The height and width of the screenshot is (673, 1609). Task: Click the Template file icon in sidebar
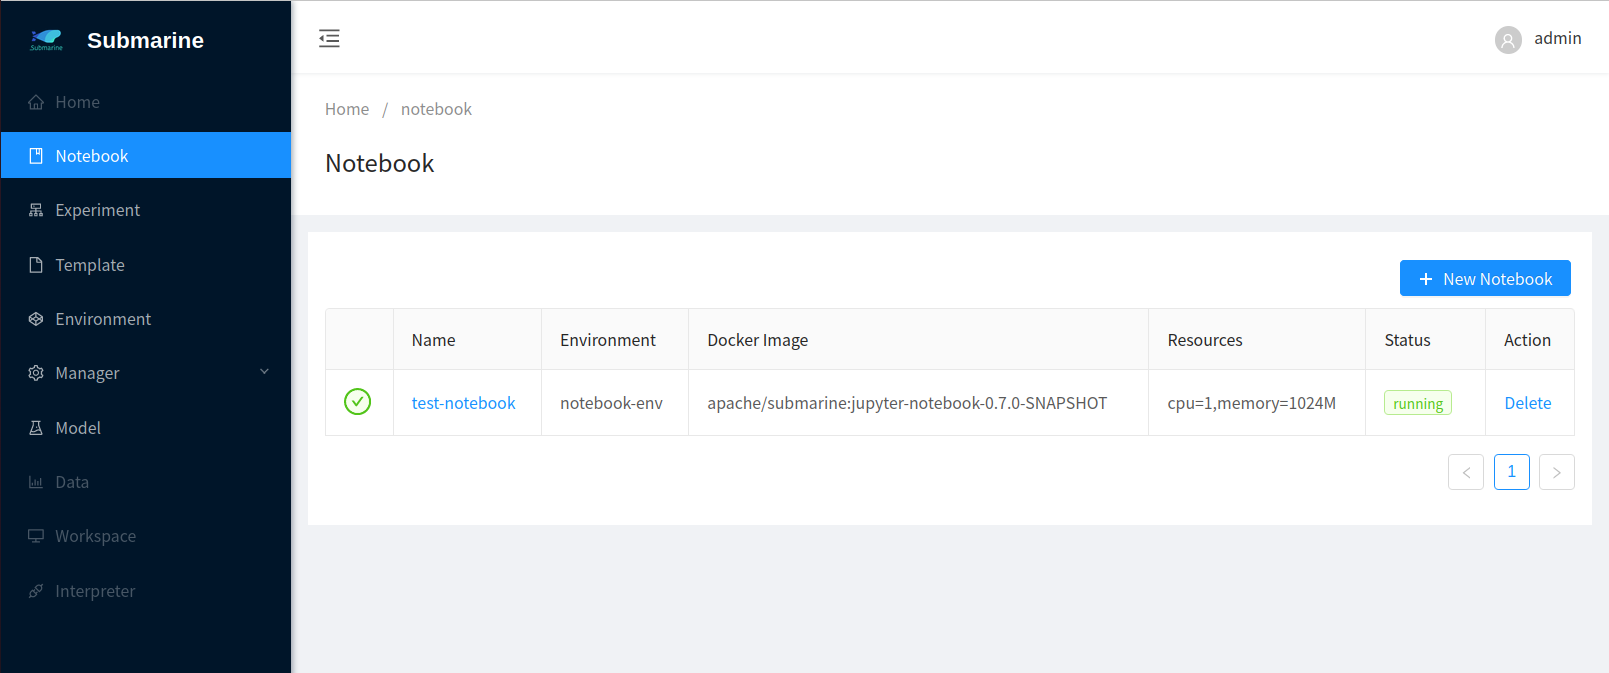coord(36,265)
